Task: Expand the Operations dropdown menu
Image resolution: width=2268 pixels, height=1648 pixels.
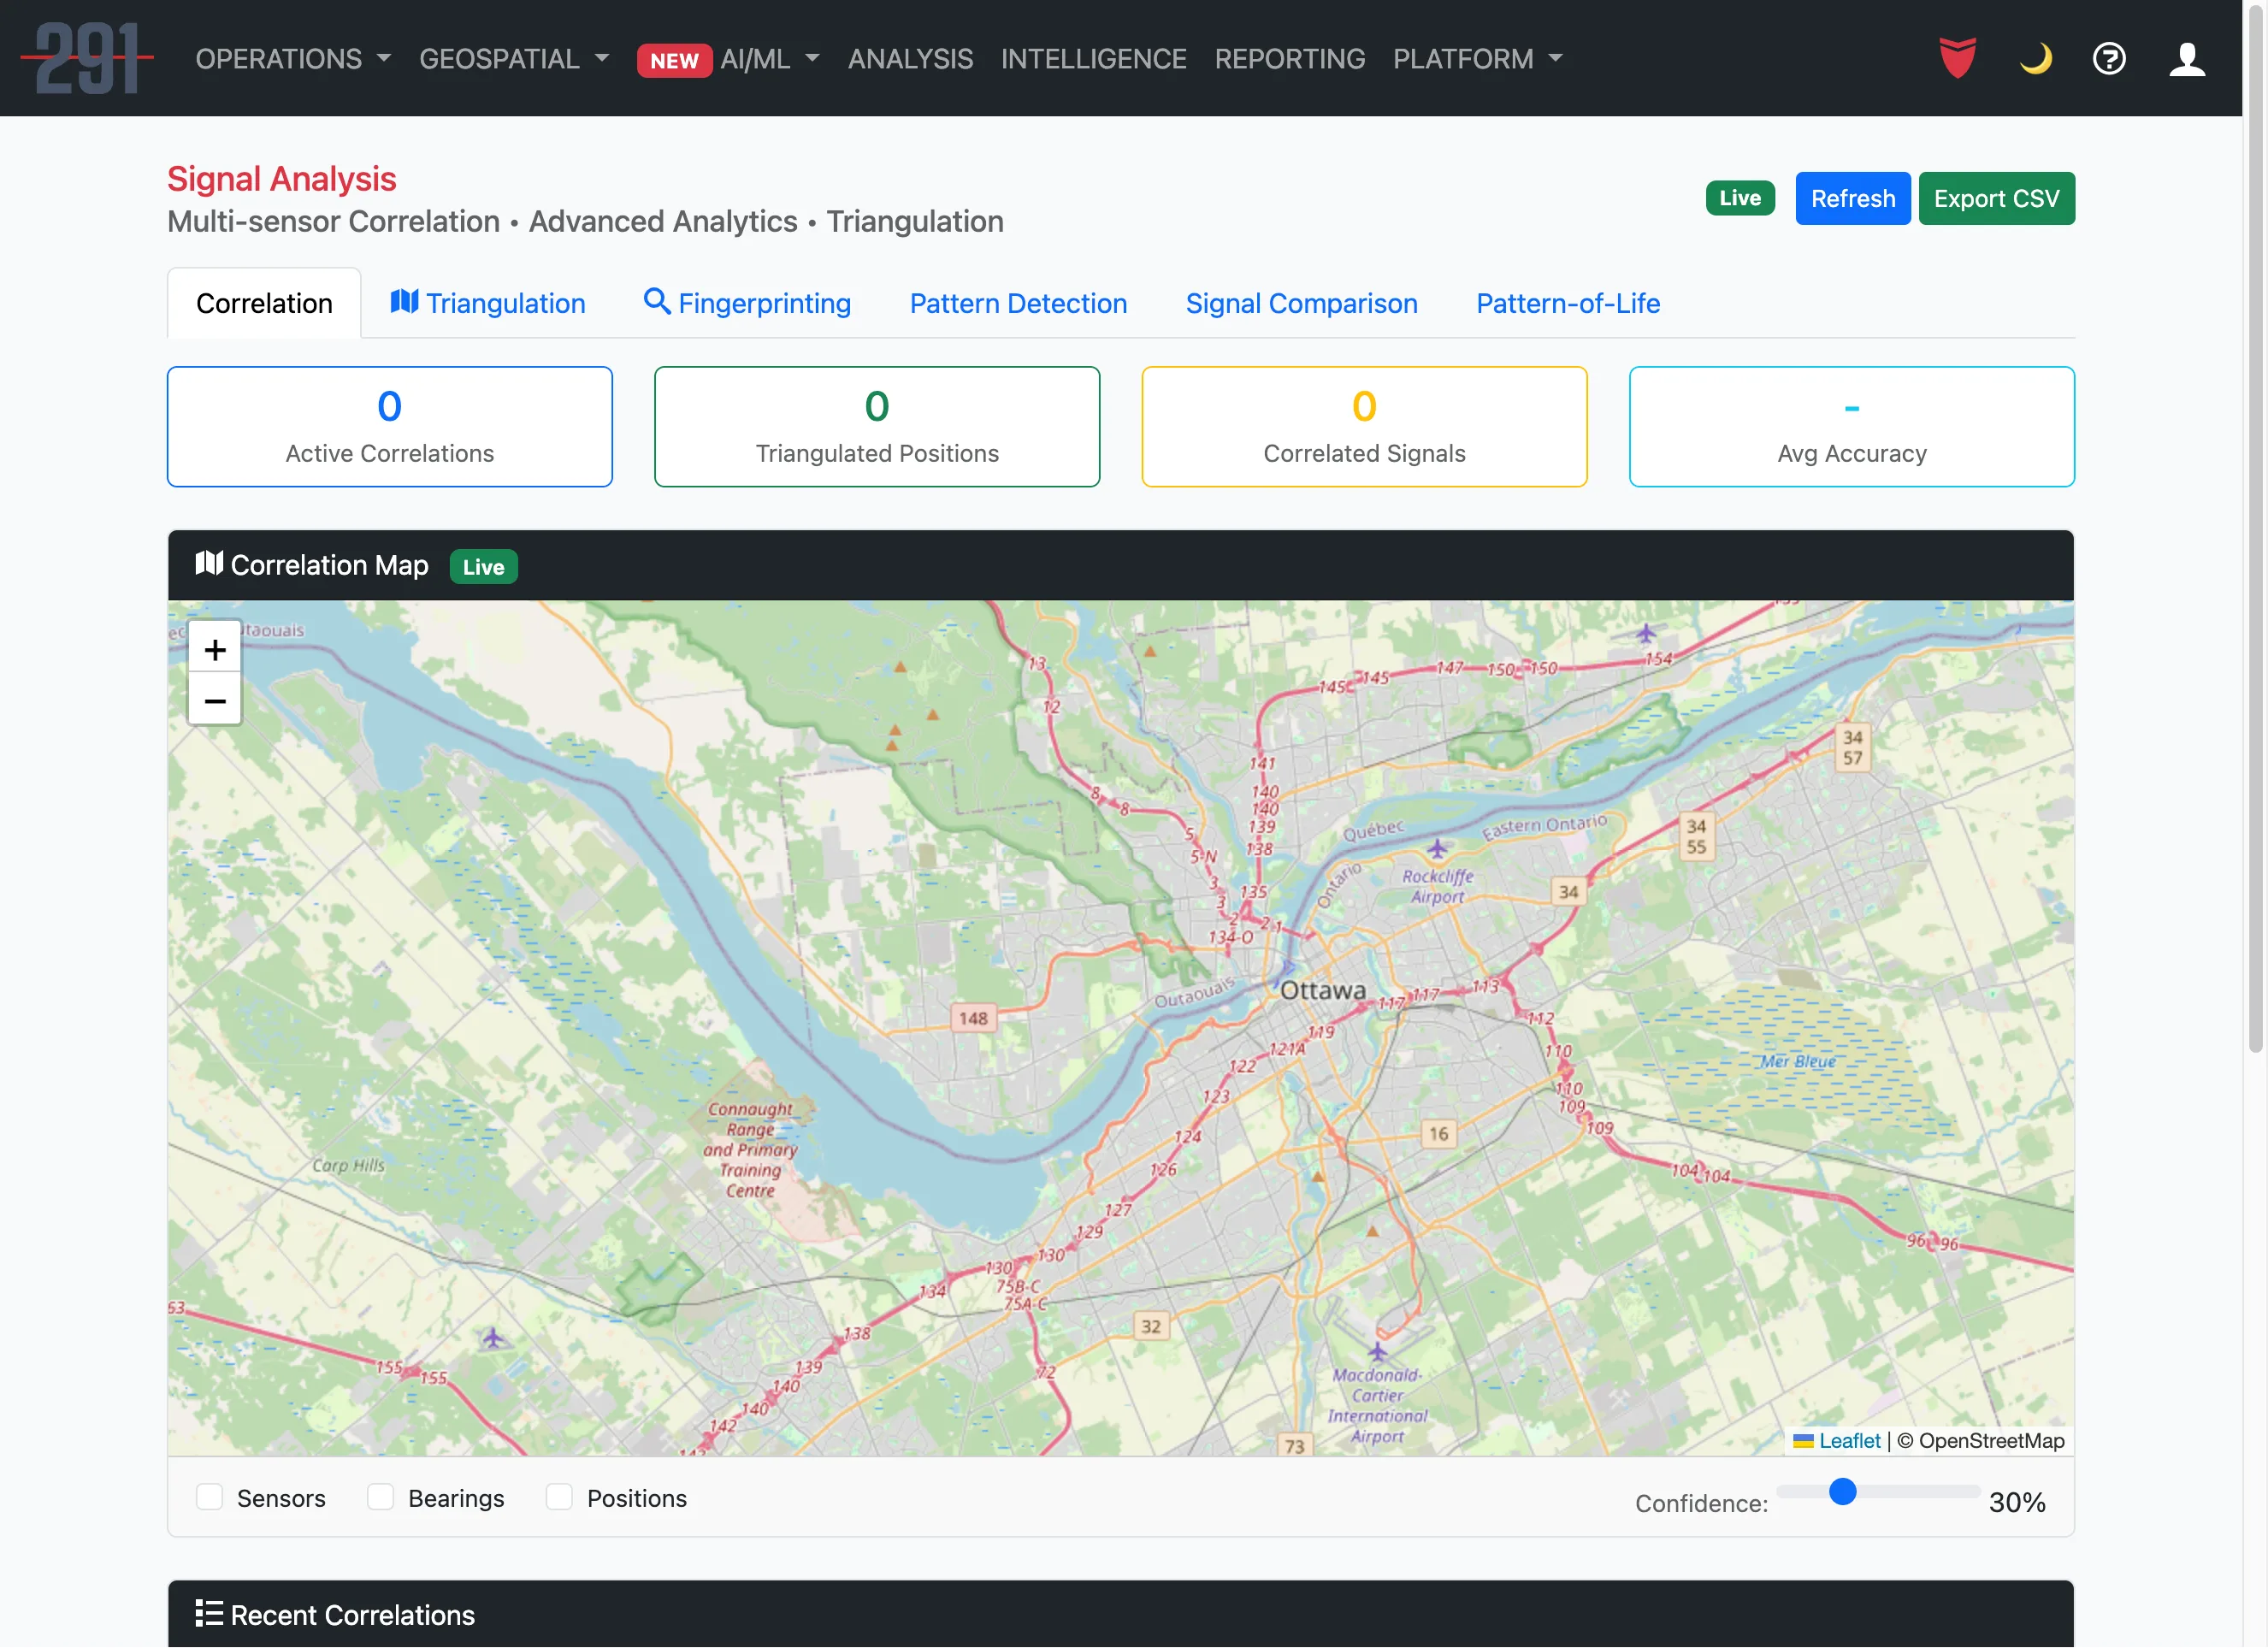Action: 293,59
